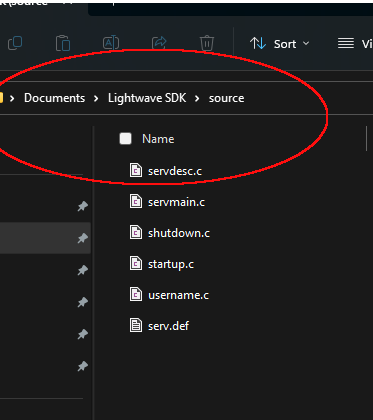
Task: Click the Share icon in the toolbar
Action: 159,43
